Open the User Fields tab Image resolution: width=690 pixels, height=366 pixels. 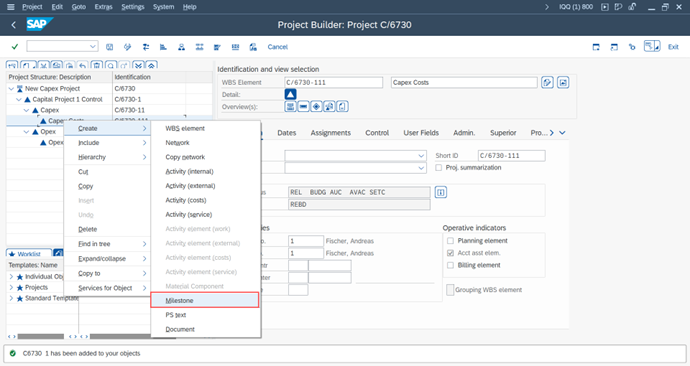(421, 133)
